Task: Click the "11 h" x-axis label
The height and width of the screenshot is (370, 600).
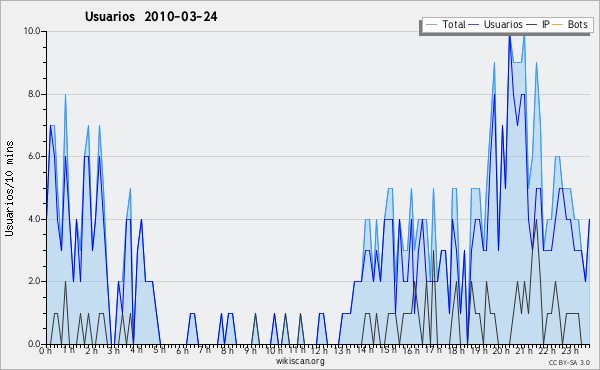Action: (x=297, y=350)
